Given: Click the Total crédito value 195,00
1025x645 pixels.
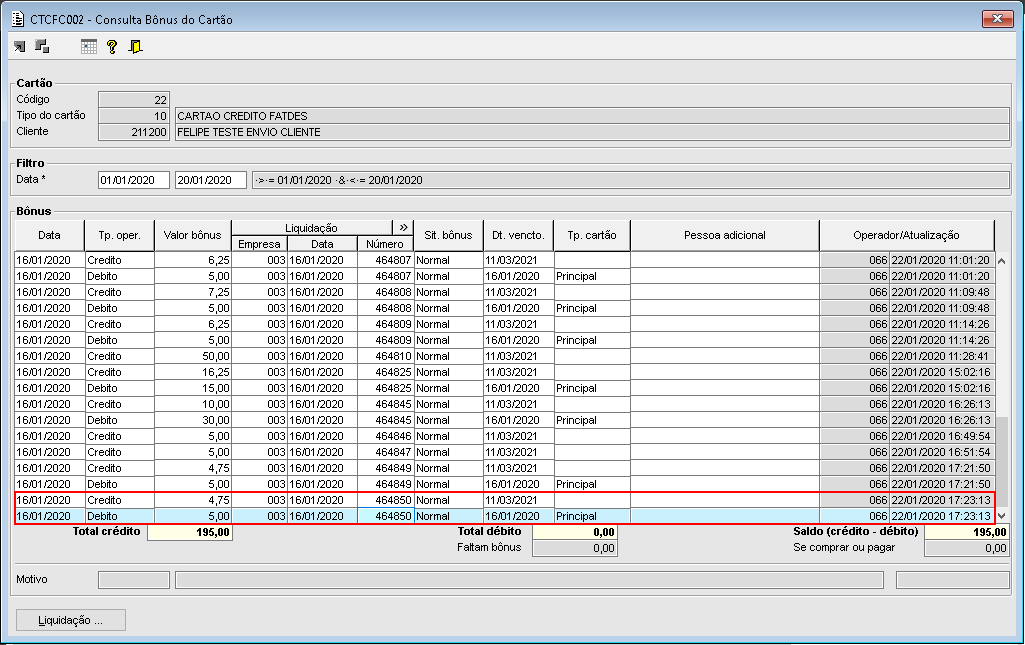Looking at the screenshot, I should coord(190,533).
